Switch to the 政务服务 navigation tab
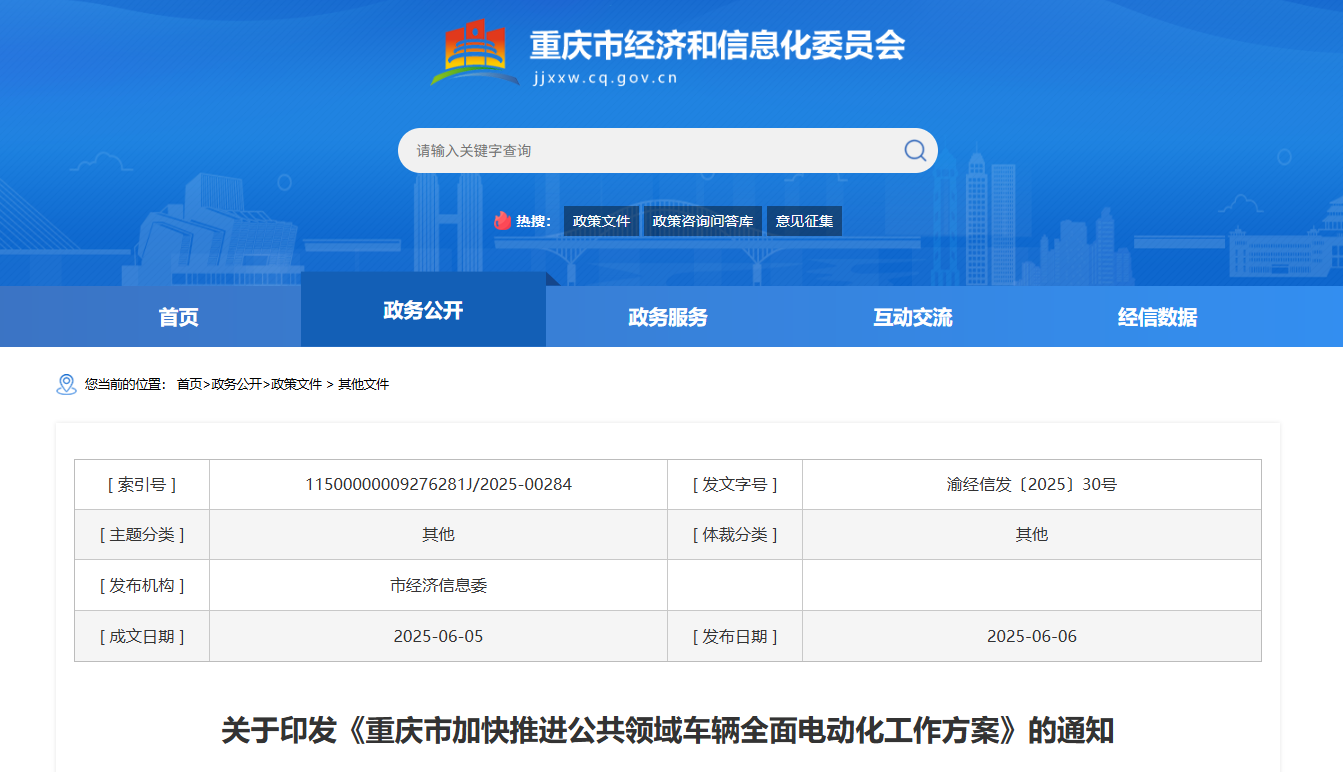1343x772 pixels. coord(667,317)
